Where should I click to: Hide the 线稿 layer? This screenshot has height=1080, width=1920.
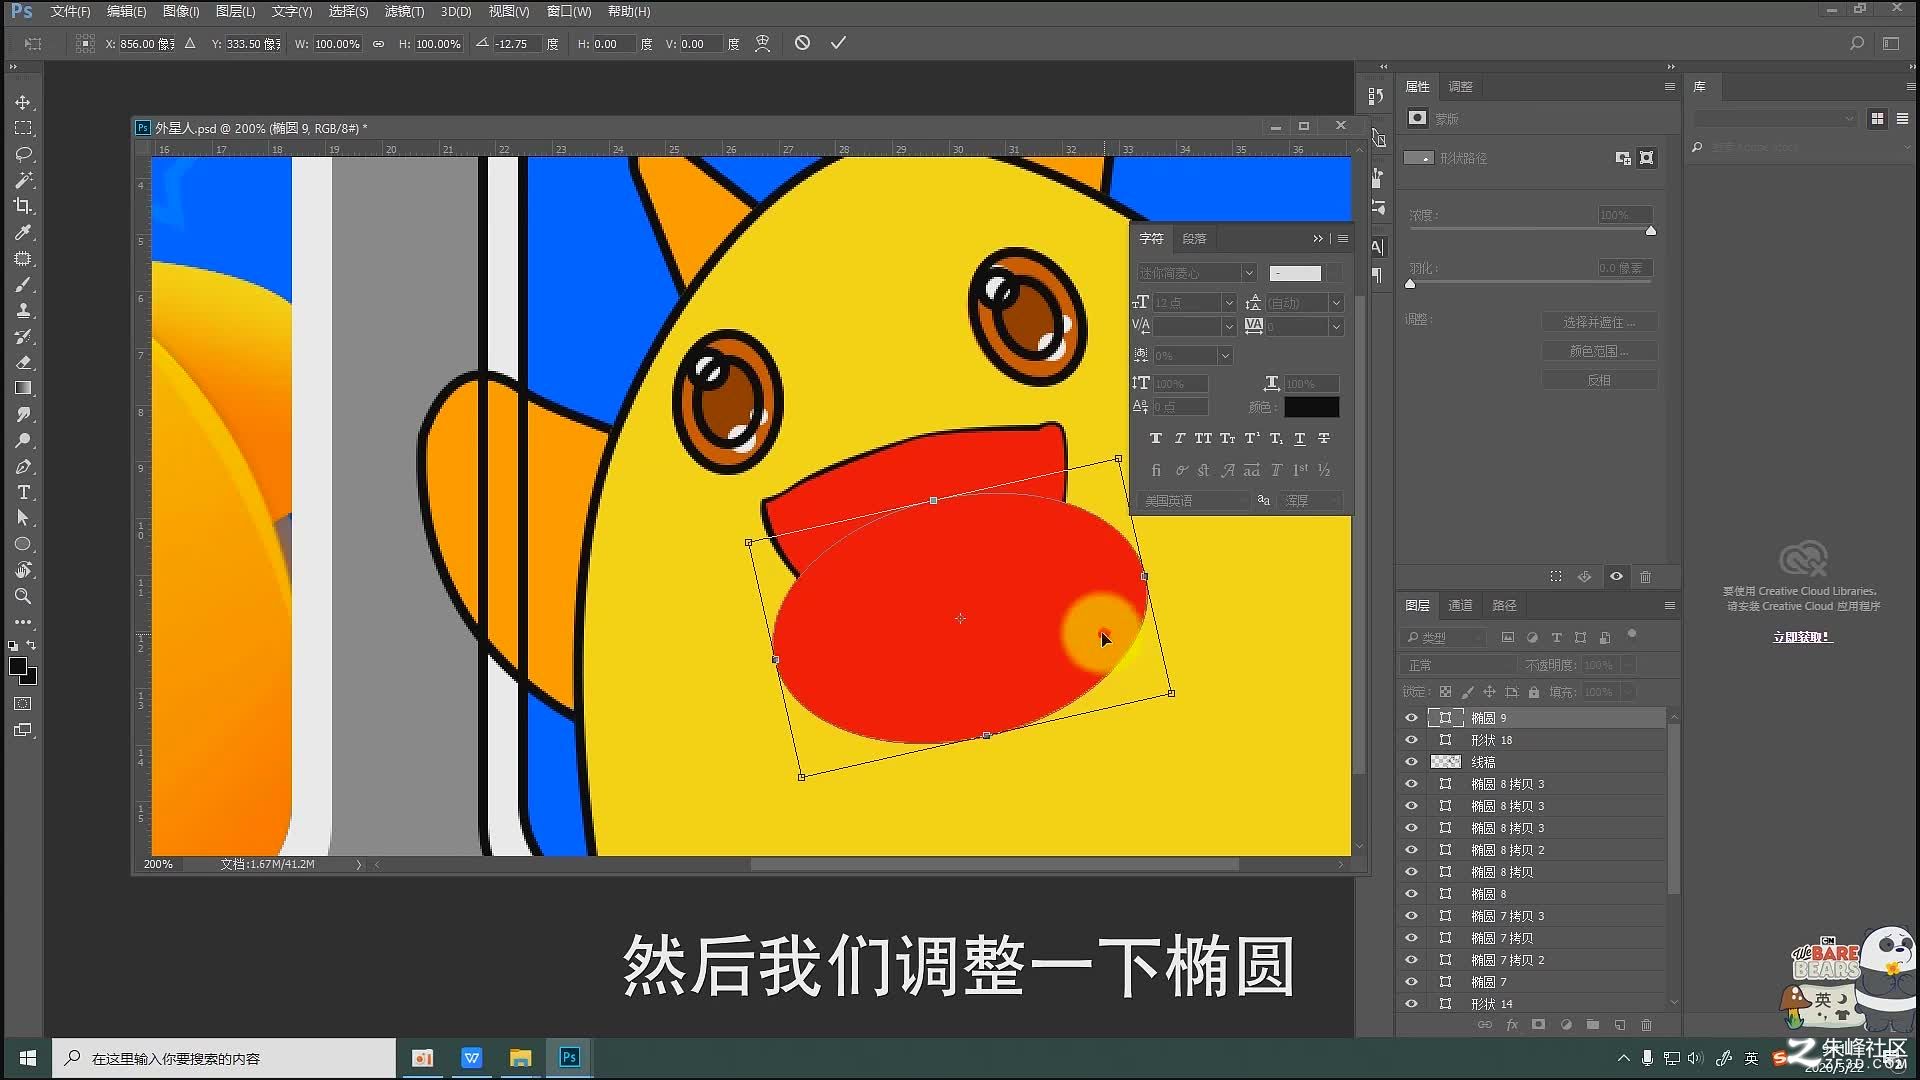(1411, 762)
